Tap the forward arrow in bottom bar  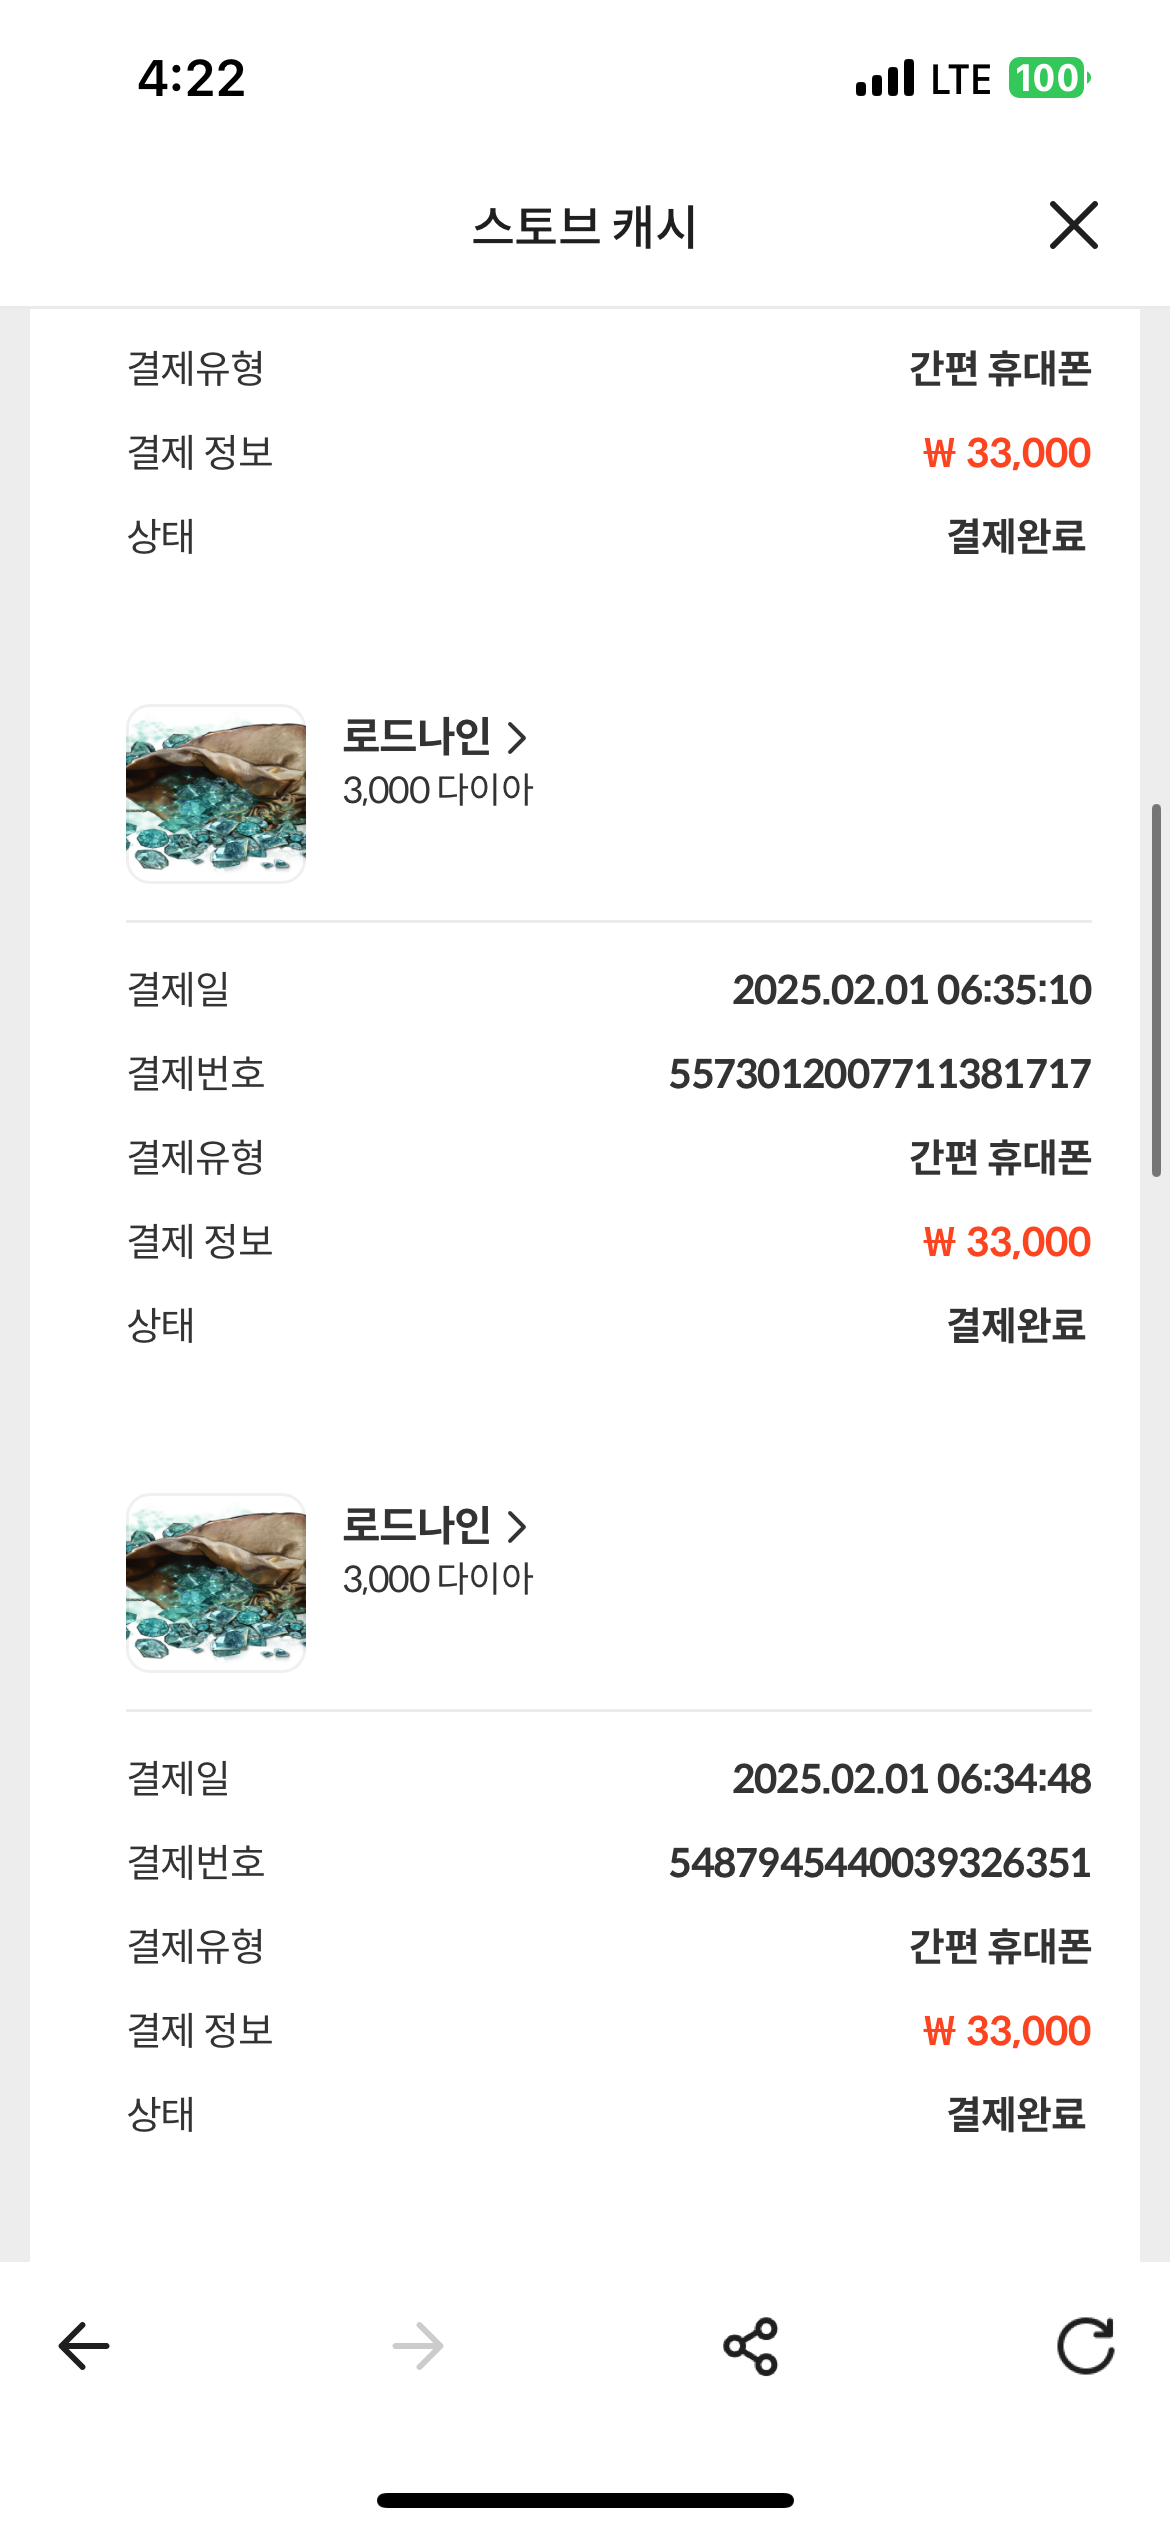click(418, 2346)
